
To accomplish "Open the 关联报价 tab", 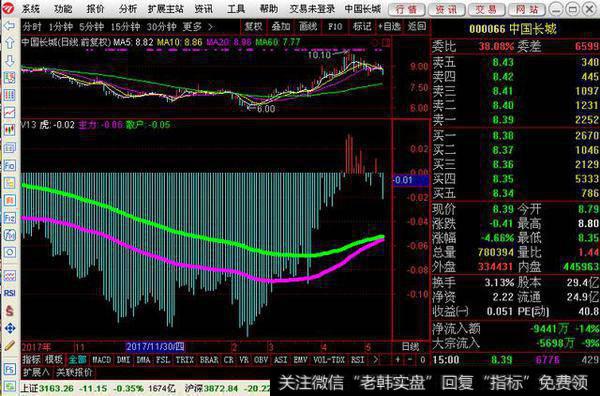I will tap(74, 372).
